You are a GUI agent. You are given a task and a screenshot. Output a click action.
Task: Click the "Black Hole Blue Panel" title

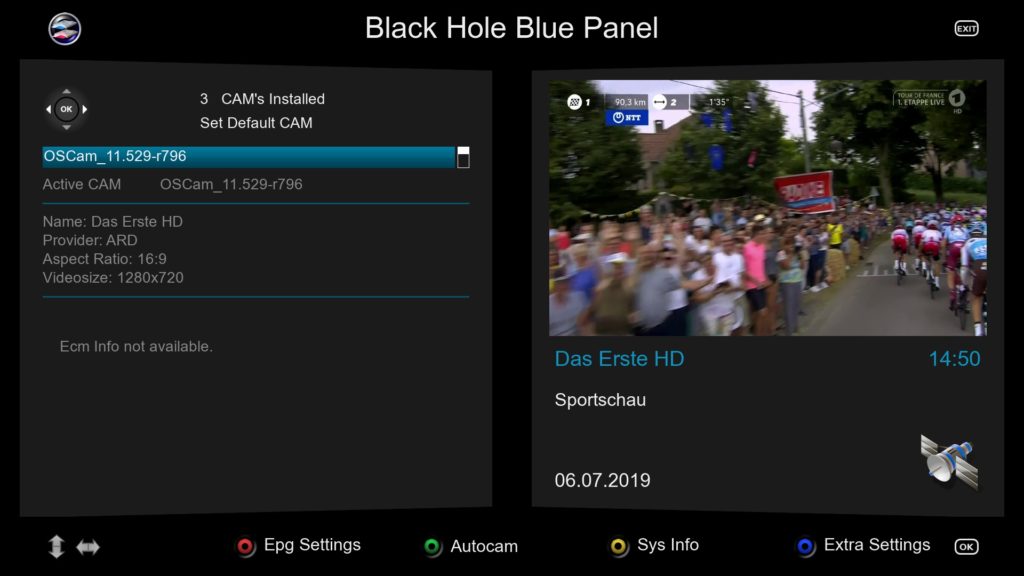[511, 28]
